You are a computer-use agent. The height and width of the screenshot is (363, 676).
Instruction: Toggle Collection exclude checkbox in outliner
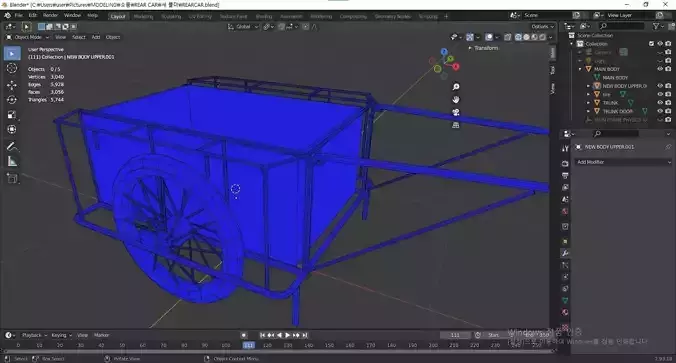(x=651, y=44)
